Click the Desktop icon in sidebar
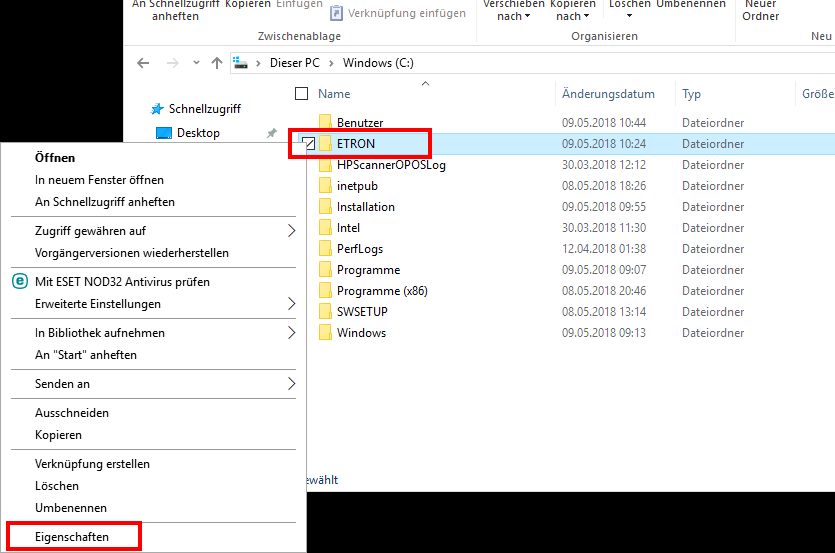This screenshot has height=553, width=835. (x=163, y=133)
